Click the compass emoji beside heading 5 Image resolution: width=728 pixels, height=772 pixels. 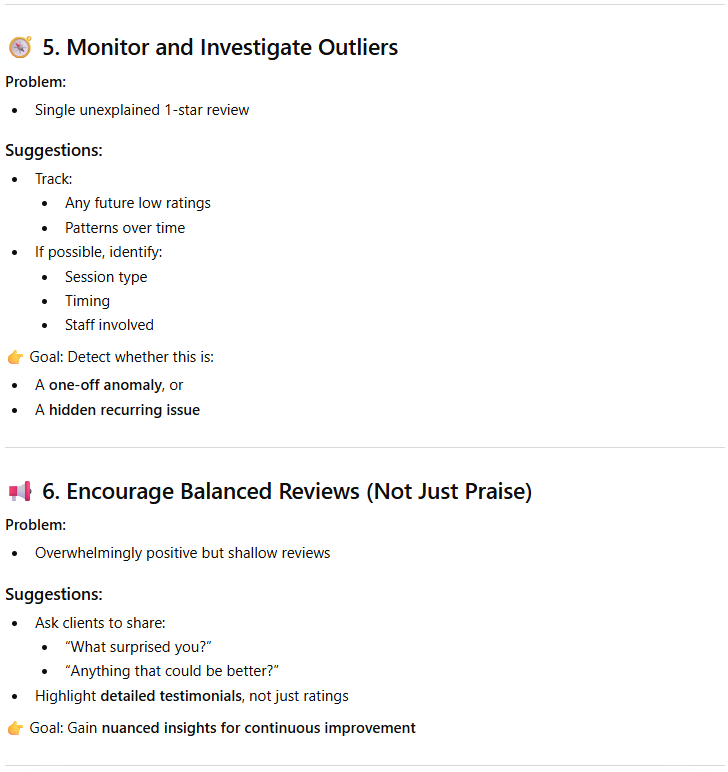[19, 47]
